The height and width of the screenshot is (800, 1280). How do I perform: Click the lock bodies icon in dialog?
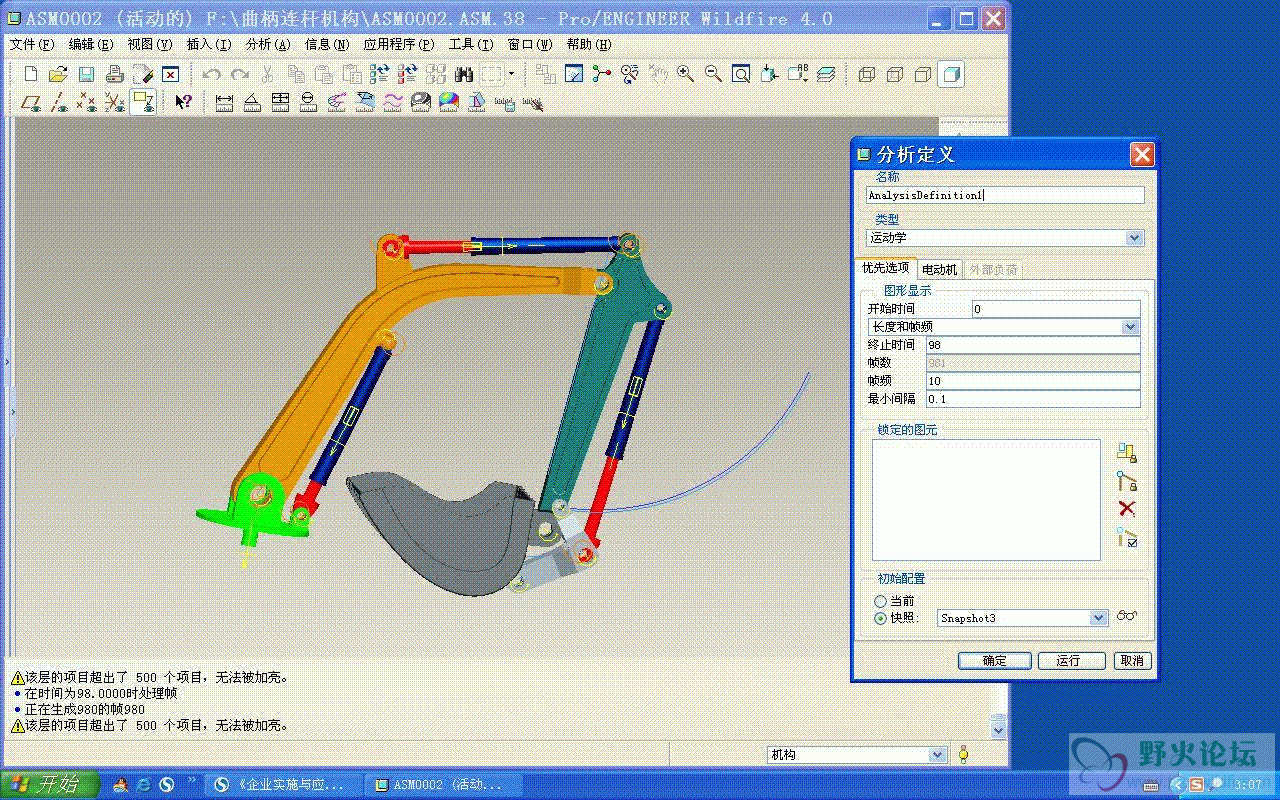coord(1127,453)
